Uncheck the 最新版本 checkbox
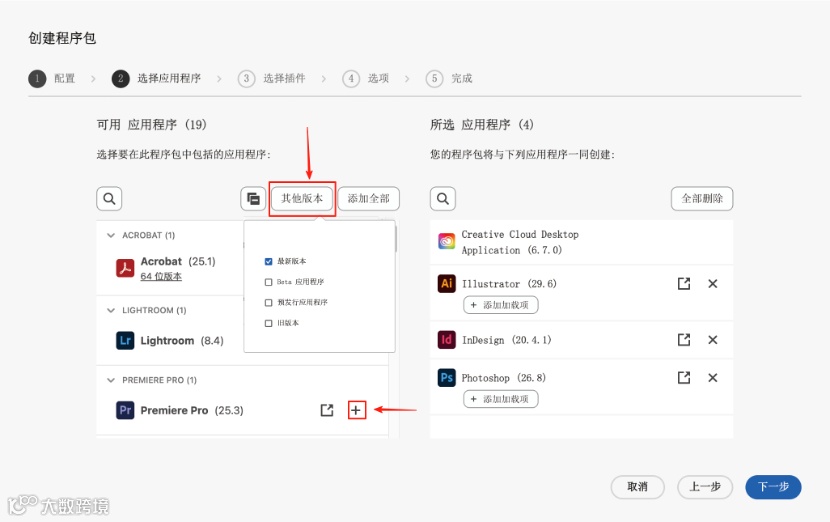The image size is (830, 522). [268, 262]
